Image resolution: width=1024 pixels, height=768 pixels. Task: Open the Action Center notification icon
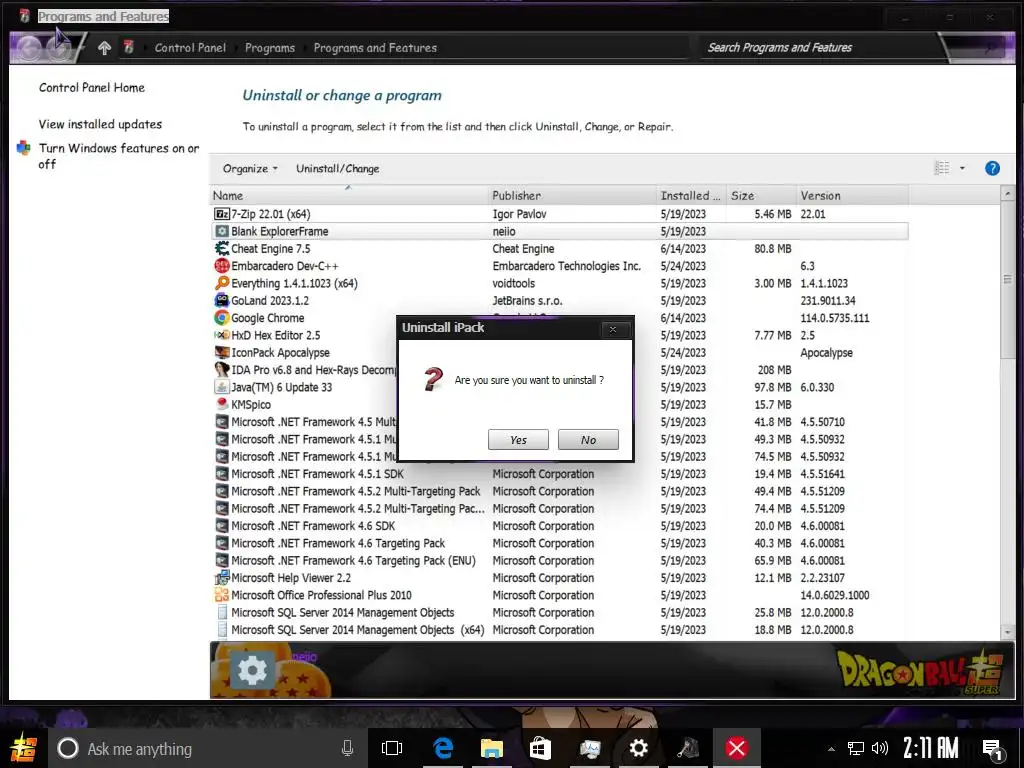click(x=993, y=749)
